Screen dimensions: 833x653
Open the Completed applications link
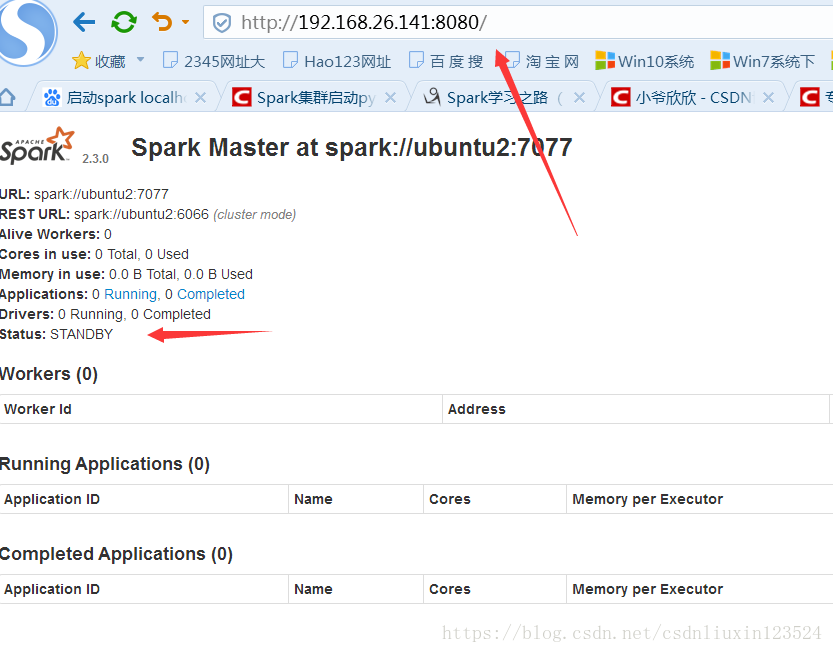211,294
